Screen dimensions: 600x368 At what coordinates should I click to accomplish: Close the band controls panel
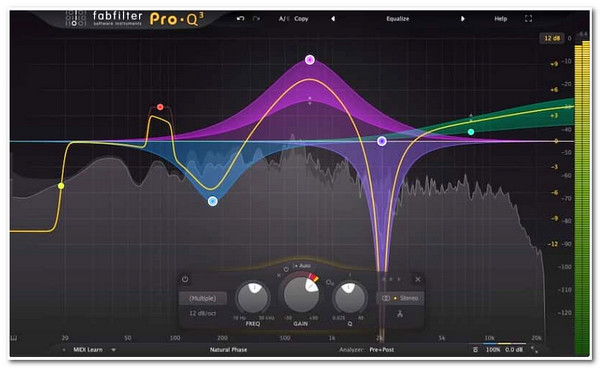[418, 279]
